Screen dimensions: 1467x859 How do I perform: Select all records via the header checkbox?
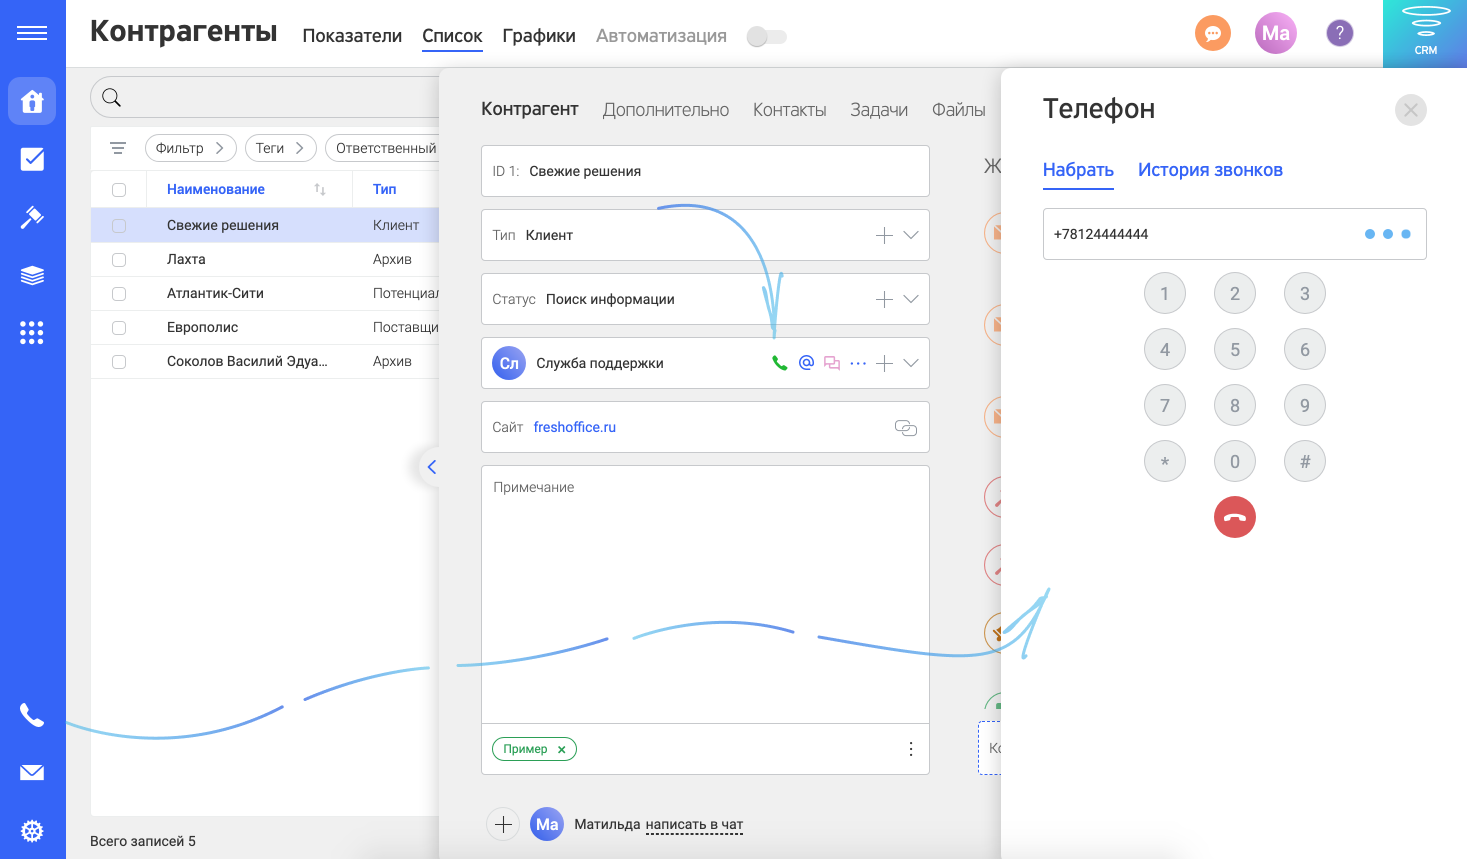119,188
